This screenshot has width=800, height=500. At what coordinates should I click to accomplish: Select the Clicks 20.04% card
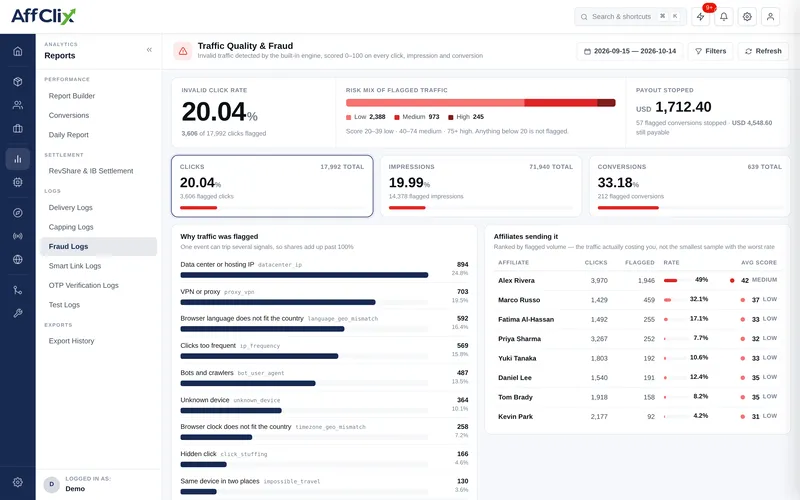click(272, 186)
